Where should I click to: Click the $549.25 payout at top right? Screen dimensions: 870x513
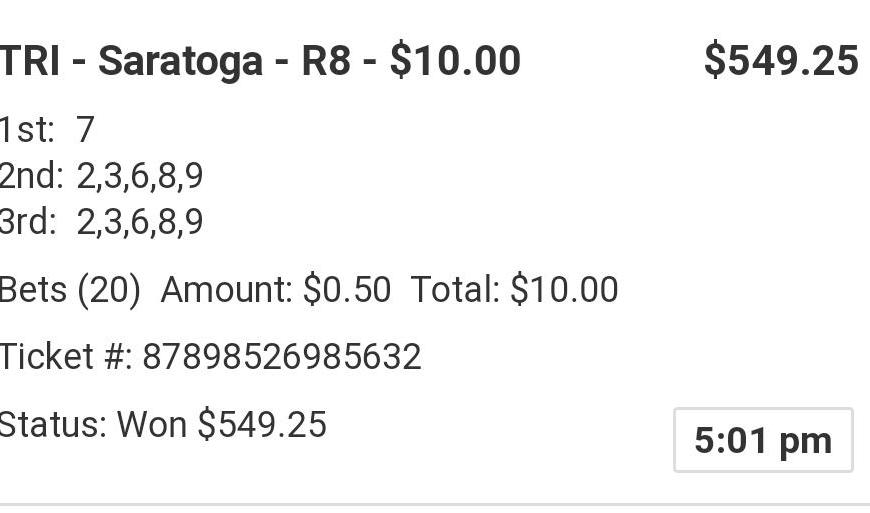coord(780,61)
